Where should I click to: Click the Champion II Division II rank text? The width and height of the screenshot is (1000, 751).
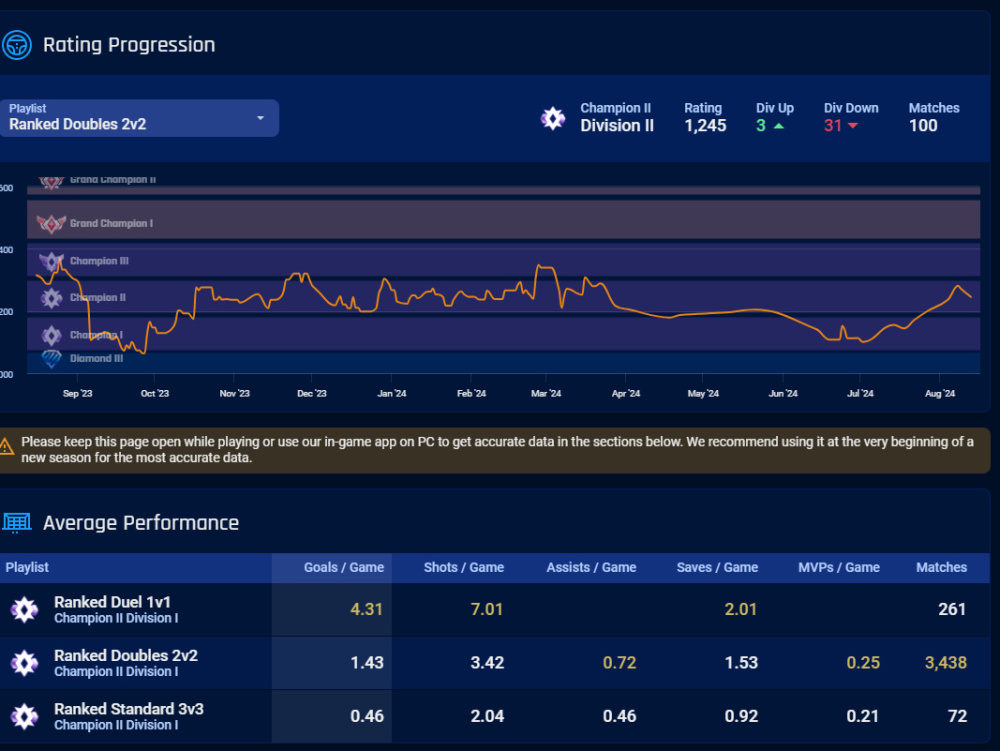pos(617,117)
